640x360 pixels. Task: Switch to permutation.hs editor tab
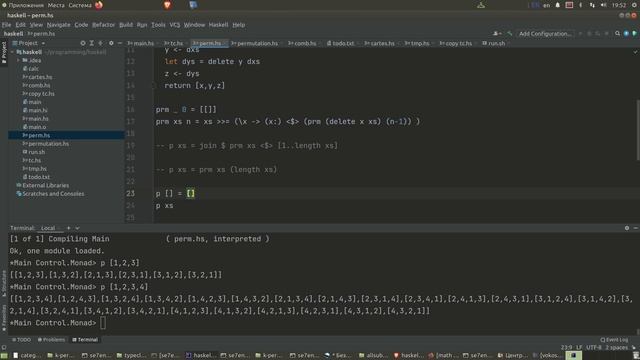[256, 43]
